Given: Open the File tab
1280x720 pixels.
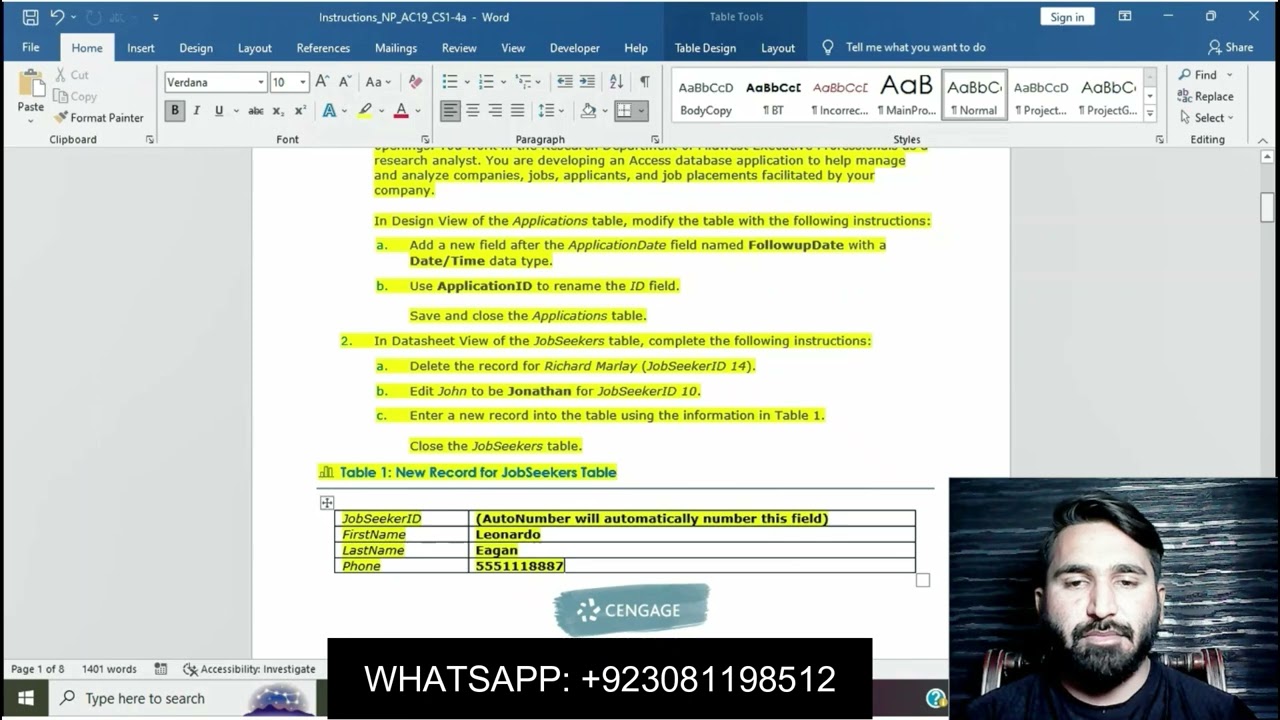Looking at the screenshot, I should pyautogui.click(x=31, y=47).
